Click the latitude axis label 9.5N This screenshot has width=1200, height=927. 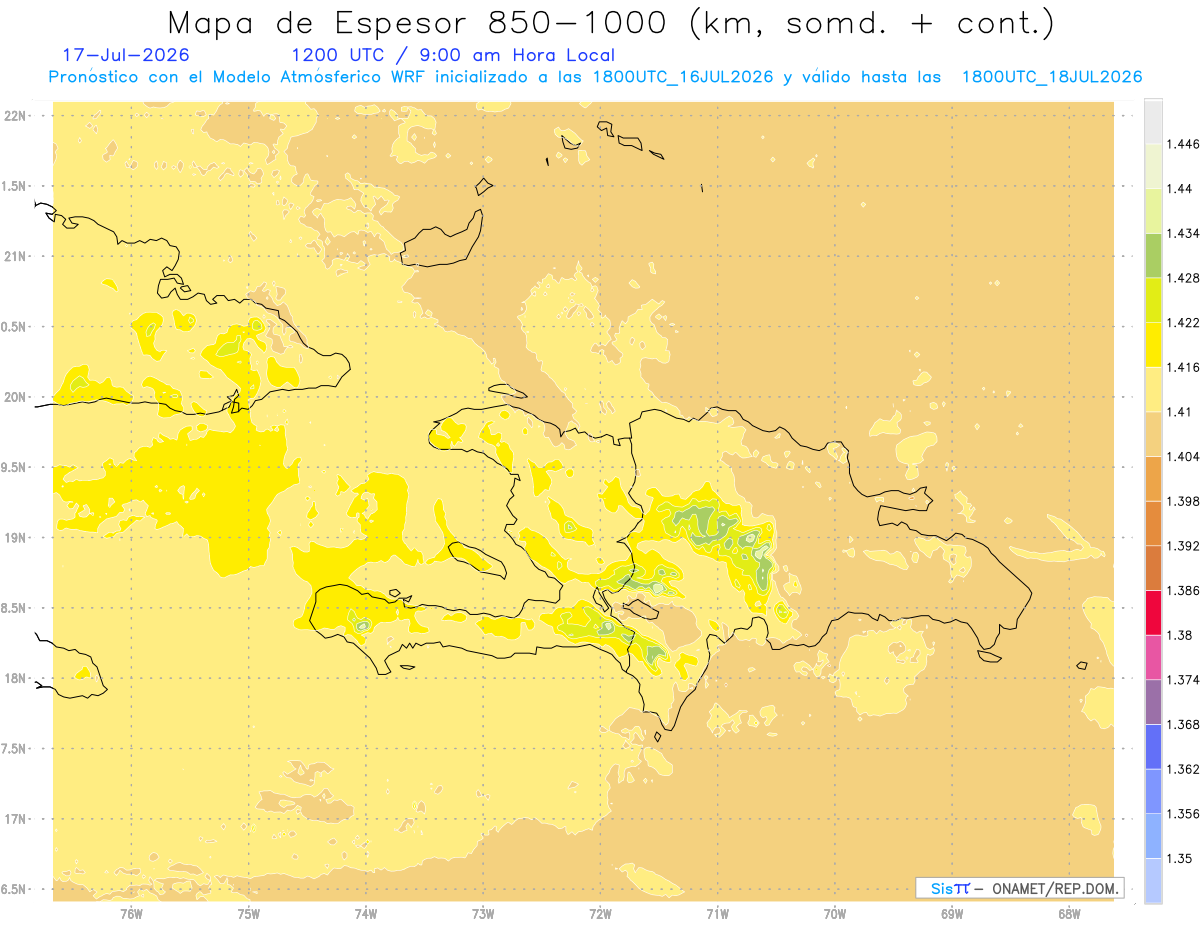pyautogui.click(x=14, y=467)
